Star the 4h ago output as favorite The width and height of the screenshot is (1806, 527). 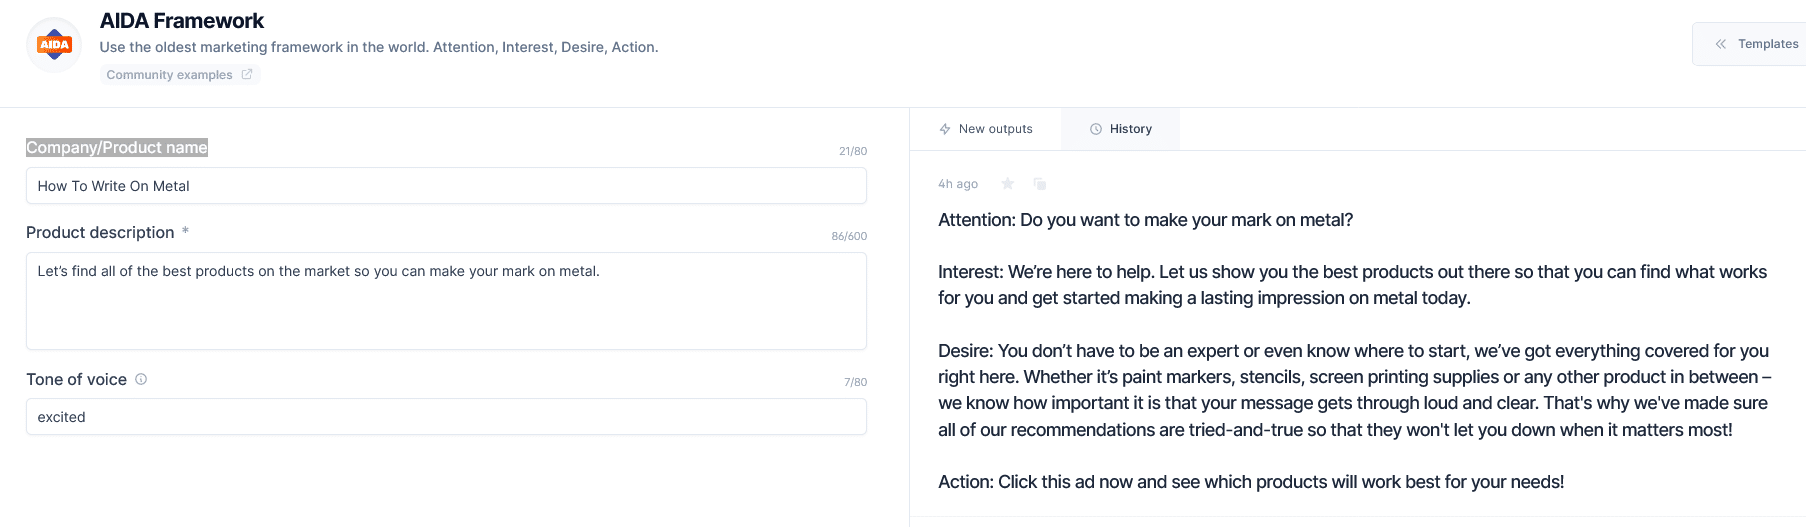pyautogui.click(x=1008, y=183)
